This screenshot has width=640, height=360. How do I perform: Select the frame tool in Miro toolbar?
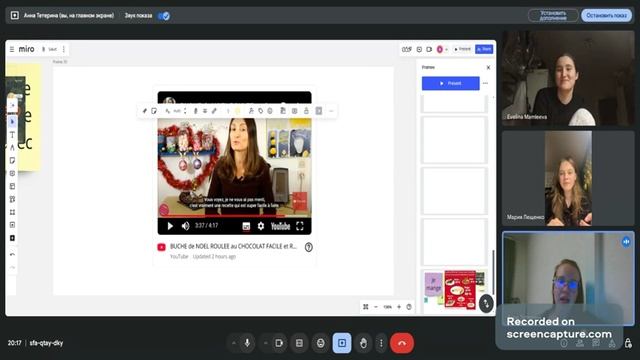click(12, 212)
